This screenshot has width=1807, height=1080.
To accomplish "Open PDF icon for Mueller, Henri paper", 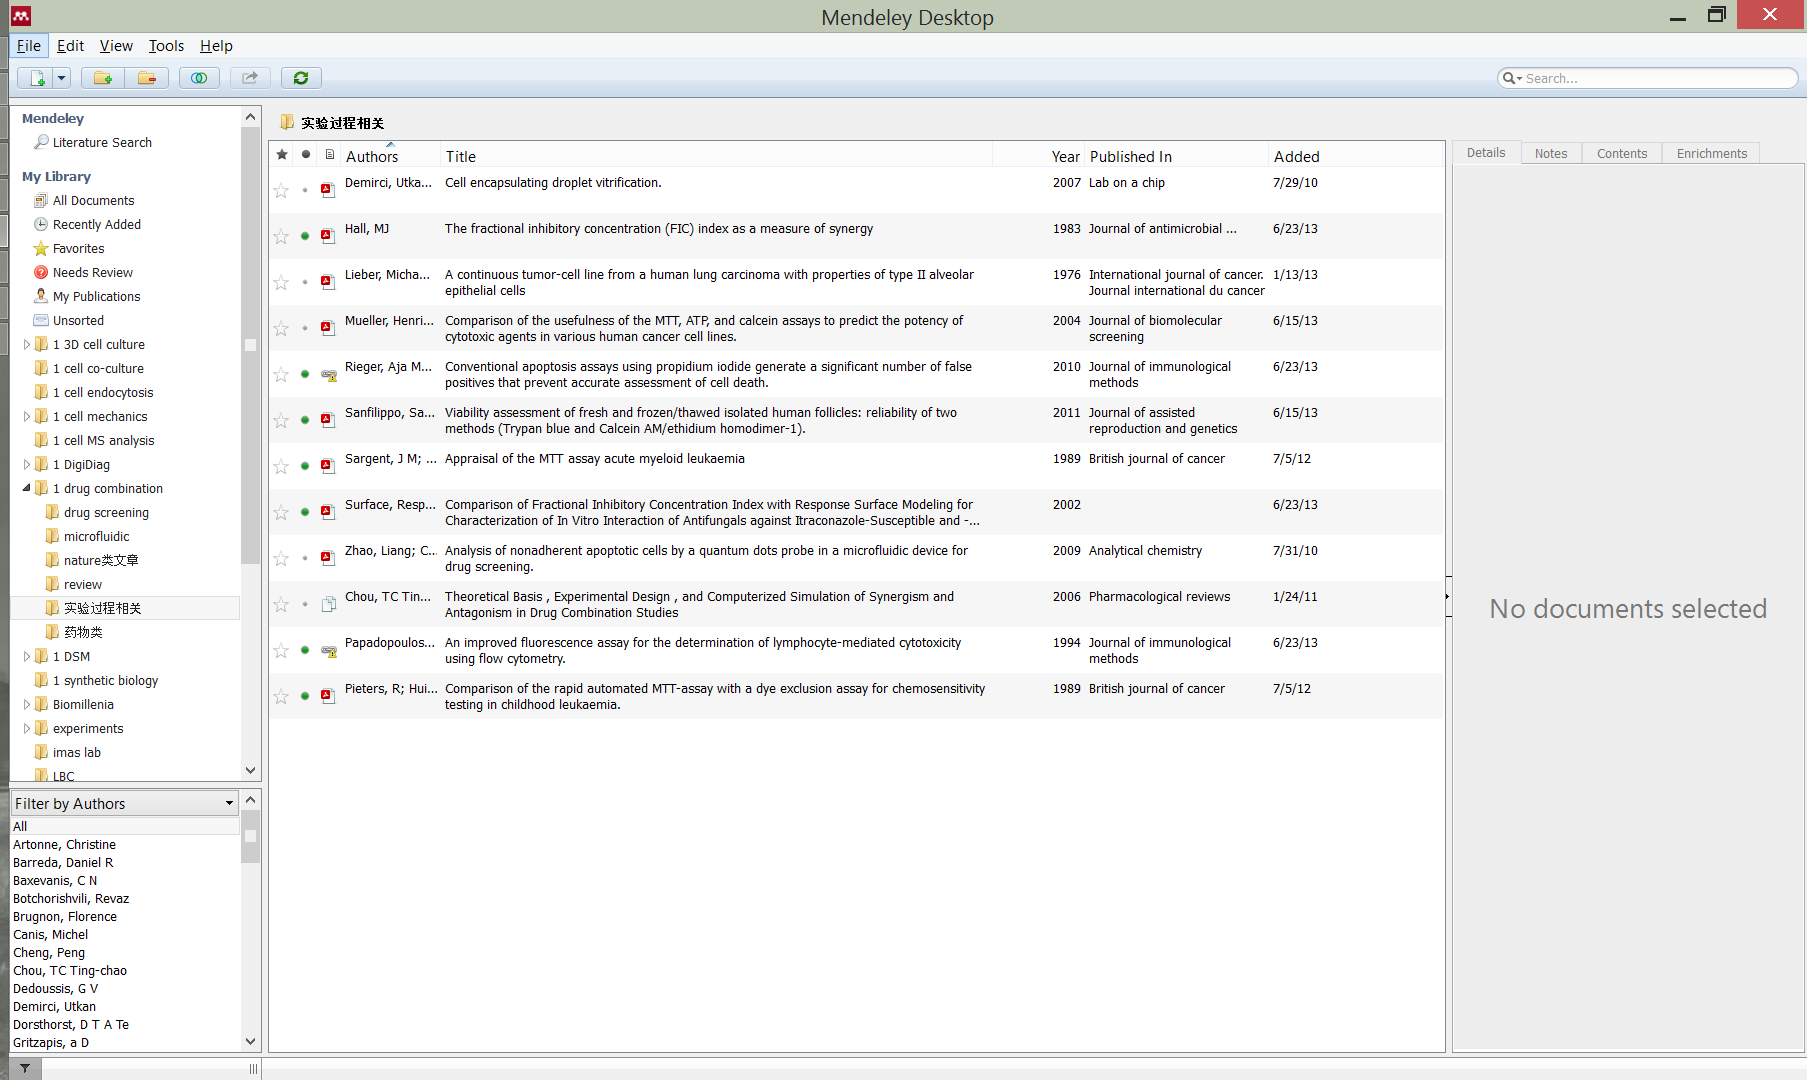I will 328,328.
